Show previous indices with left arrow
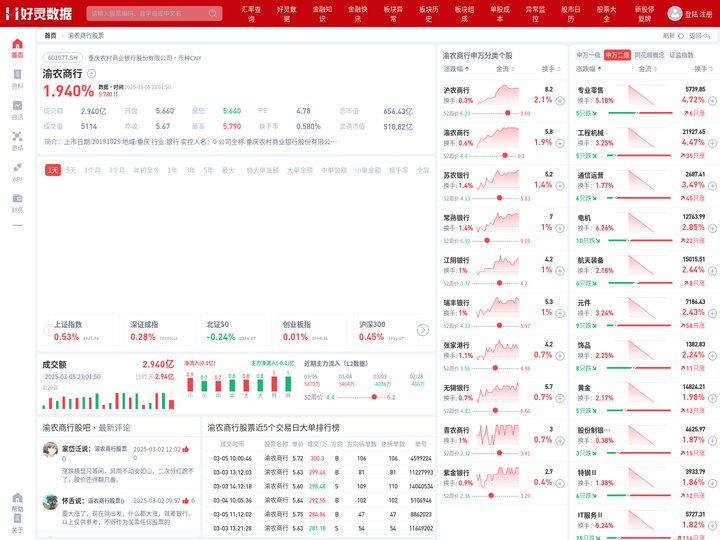The width and height of the screenshot is (720, 540). (x=48, y=330)
